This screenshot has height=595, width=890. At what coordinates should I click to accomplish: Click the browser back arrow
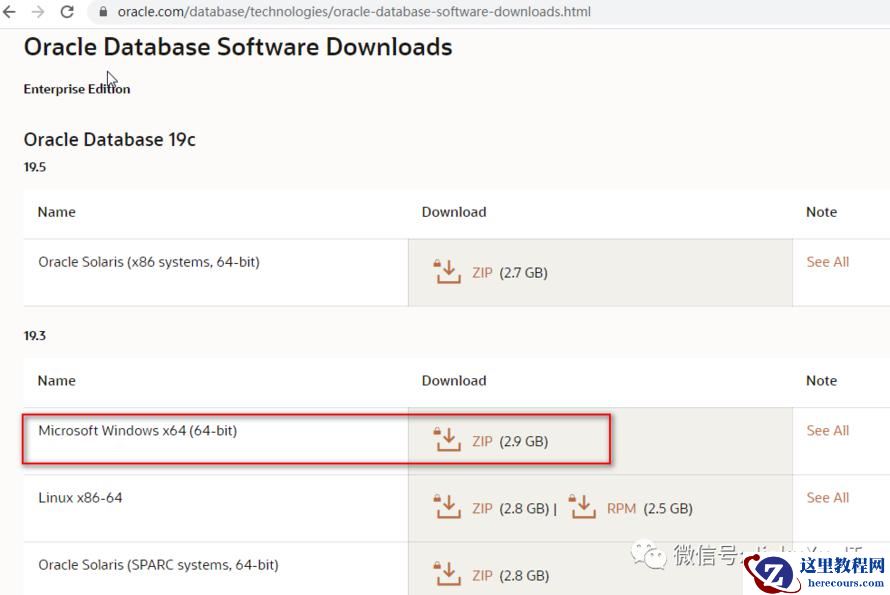[10, 12]
